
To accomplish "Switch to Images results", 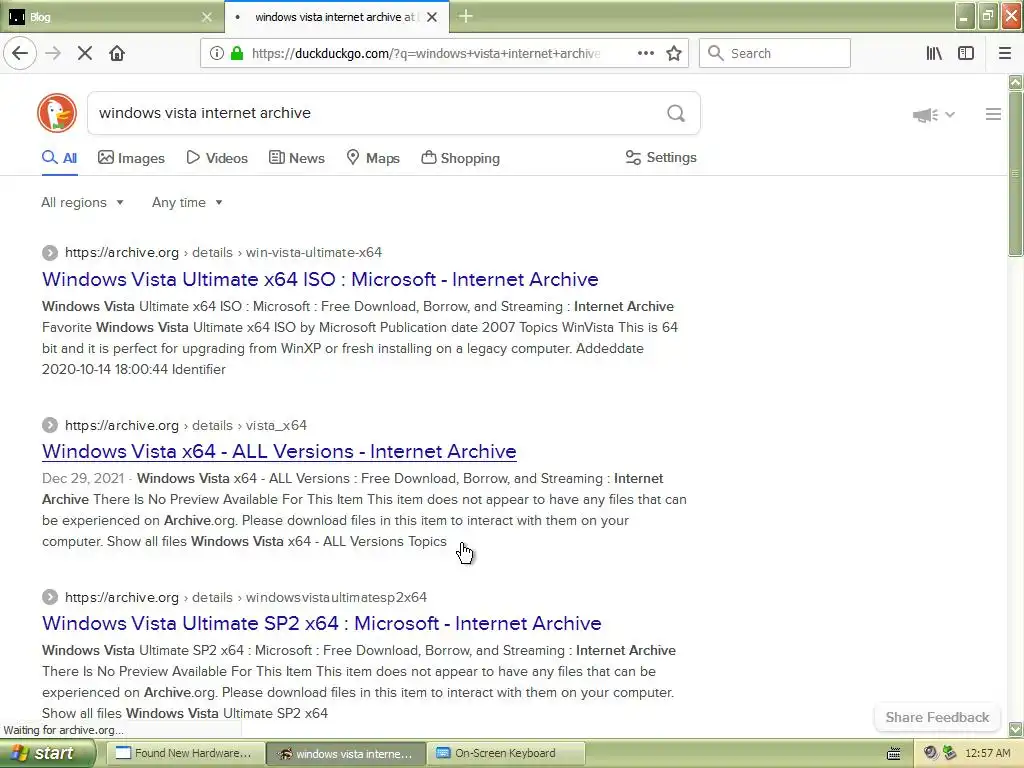I will coord(131,158).
